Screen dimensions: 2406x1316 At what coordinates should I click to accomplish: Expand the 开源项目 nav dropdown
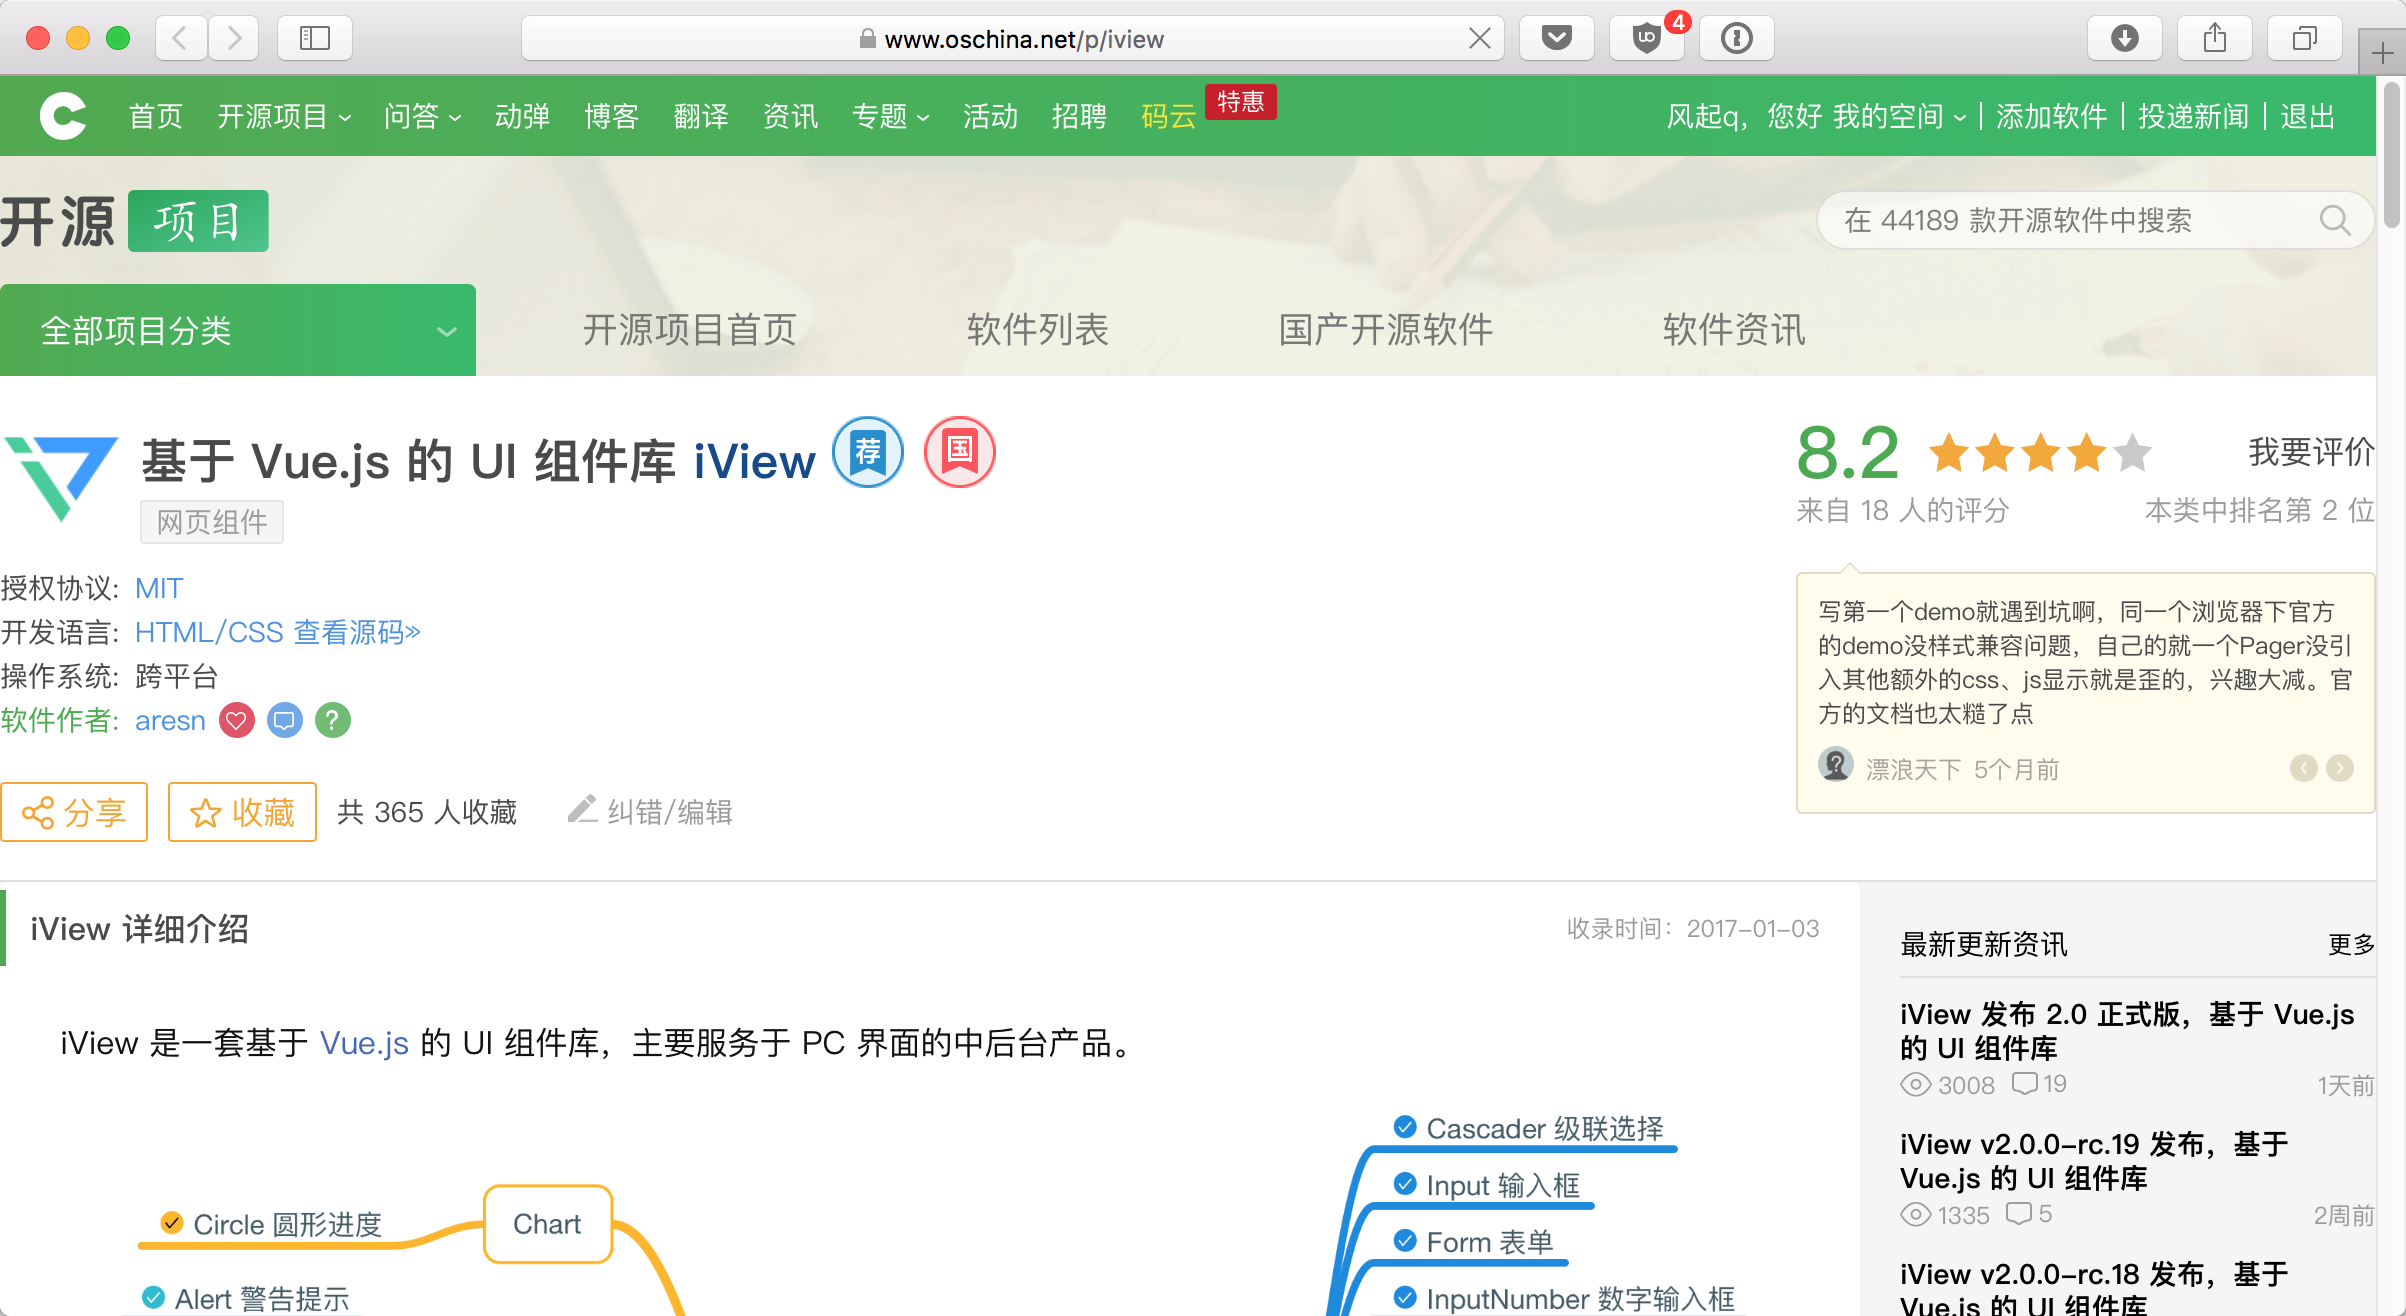click(x=284, y=116)
